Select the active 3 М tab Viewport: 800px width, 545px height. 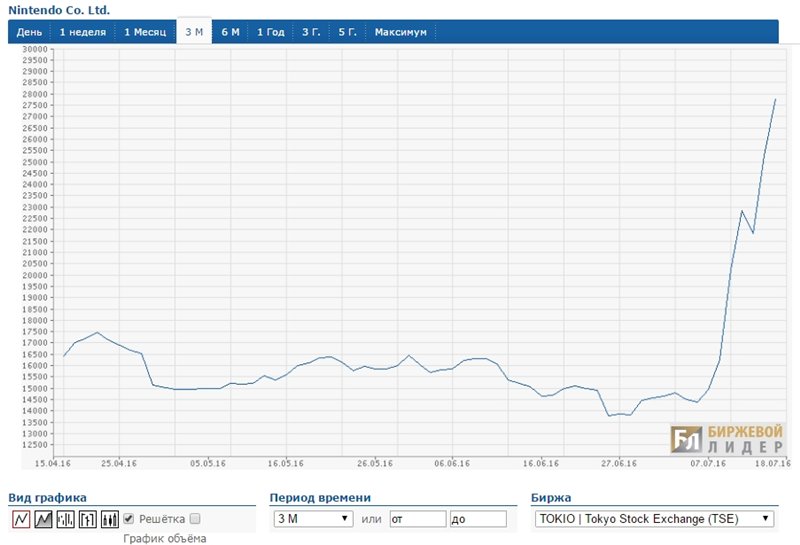click(194, 32)
